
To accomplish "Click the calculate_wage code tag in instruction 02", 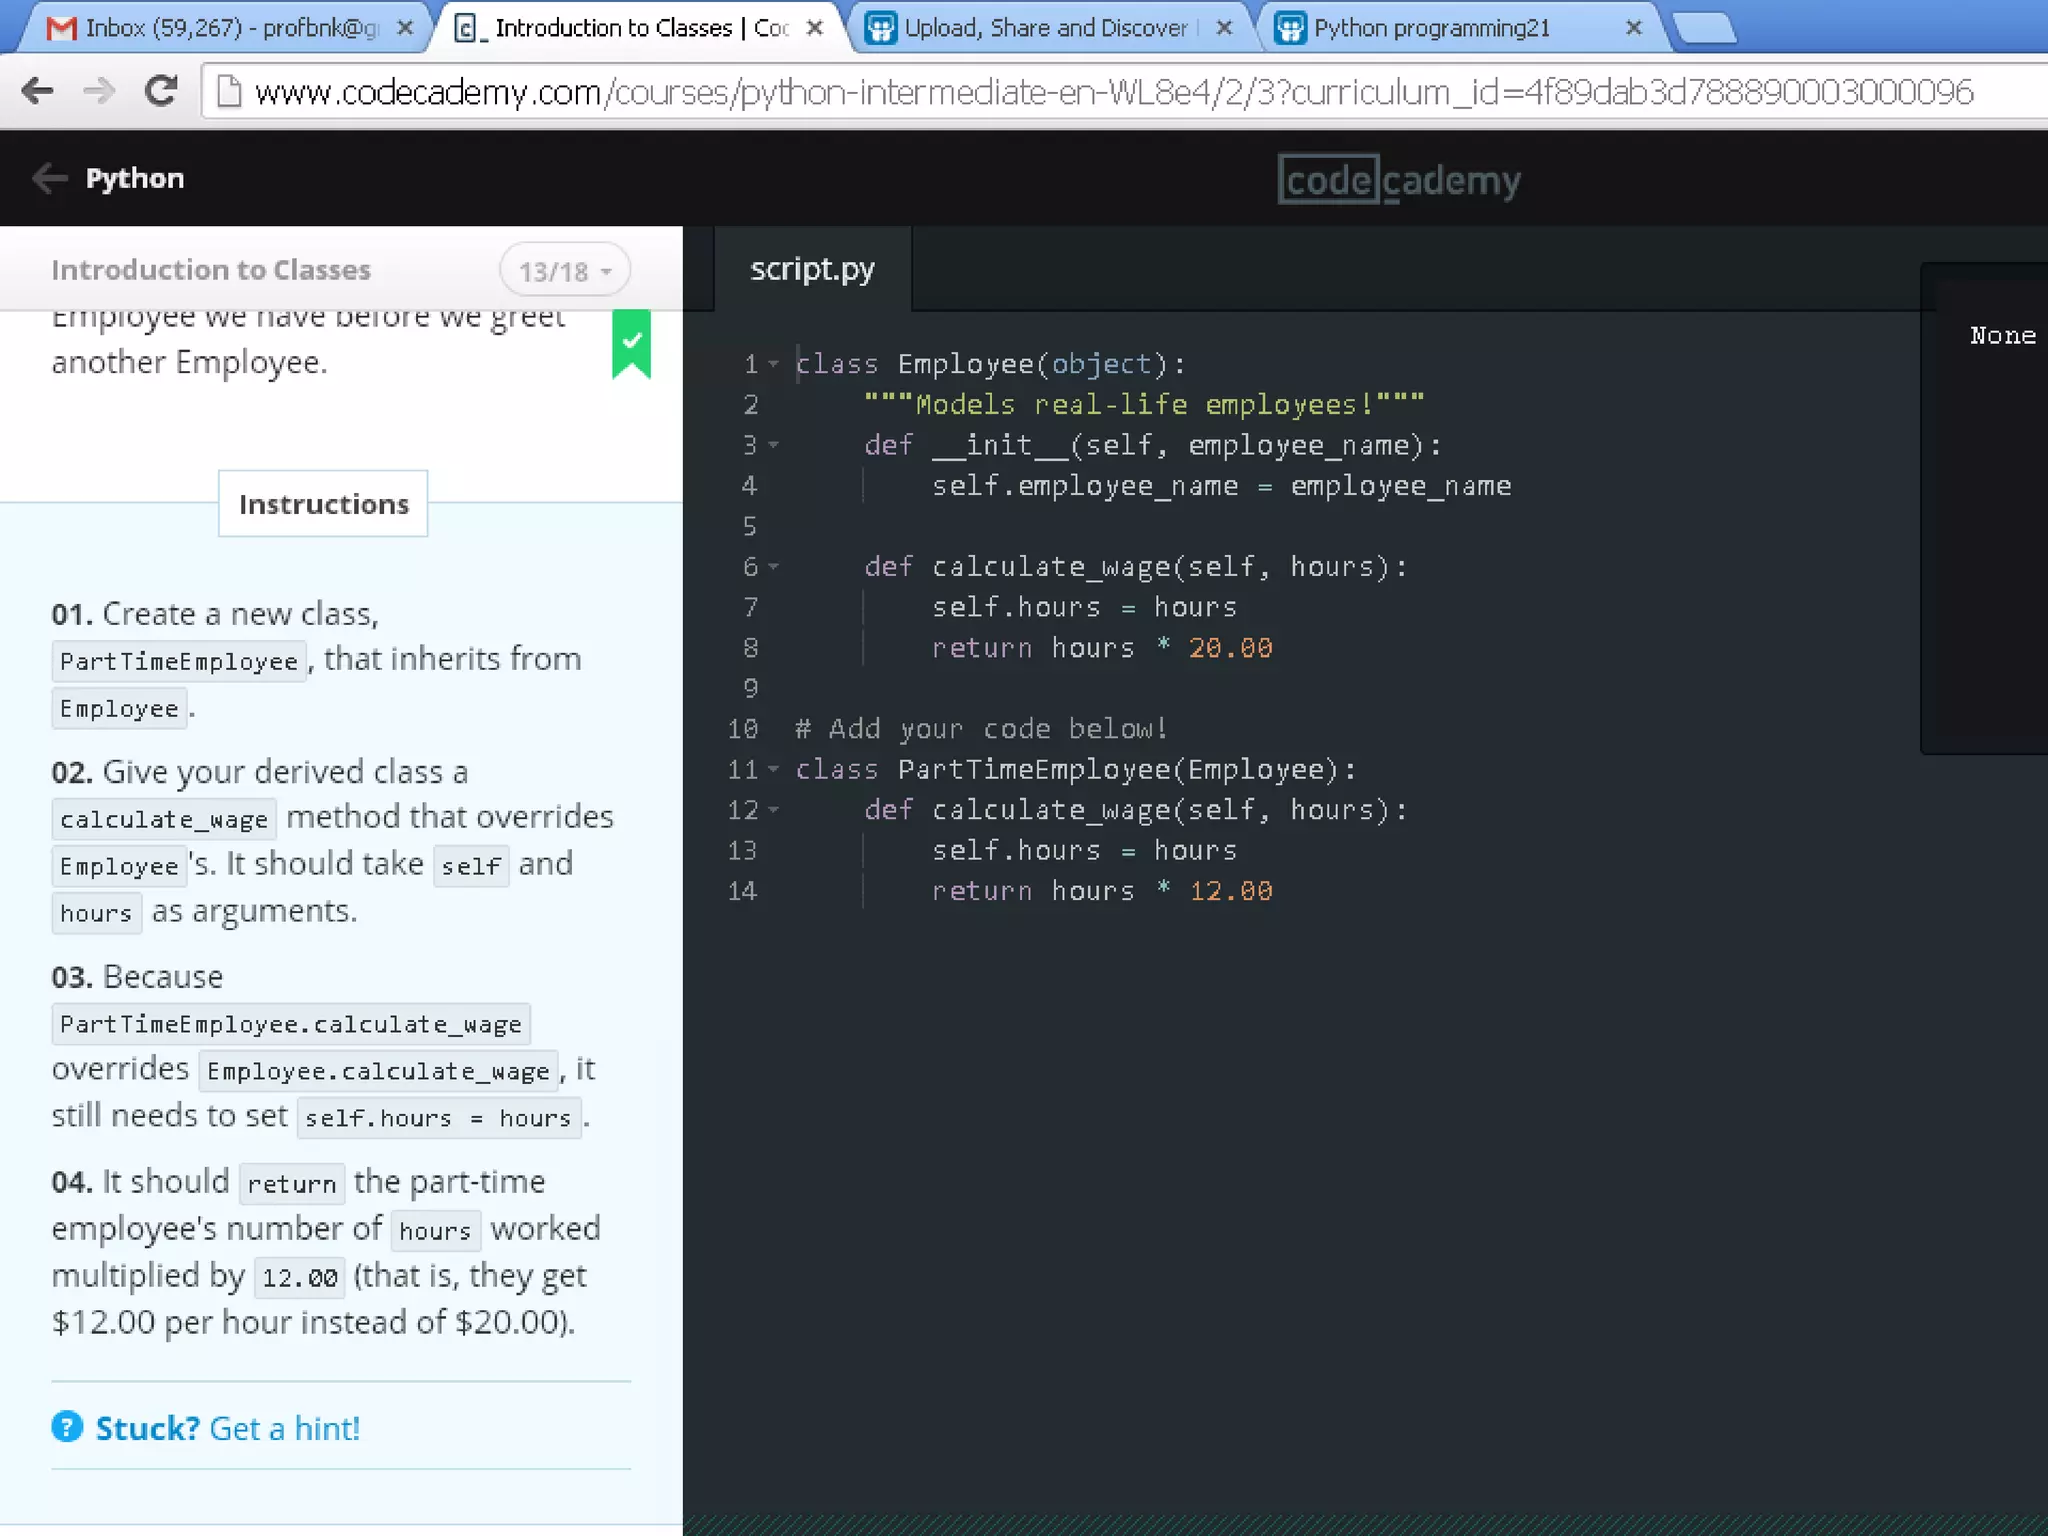I will (164, 819).
